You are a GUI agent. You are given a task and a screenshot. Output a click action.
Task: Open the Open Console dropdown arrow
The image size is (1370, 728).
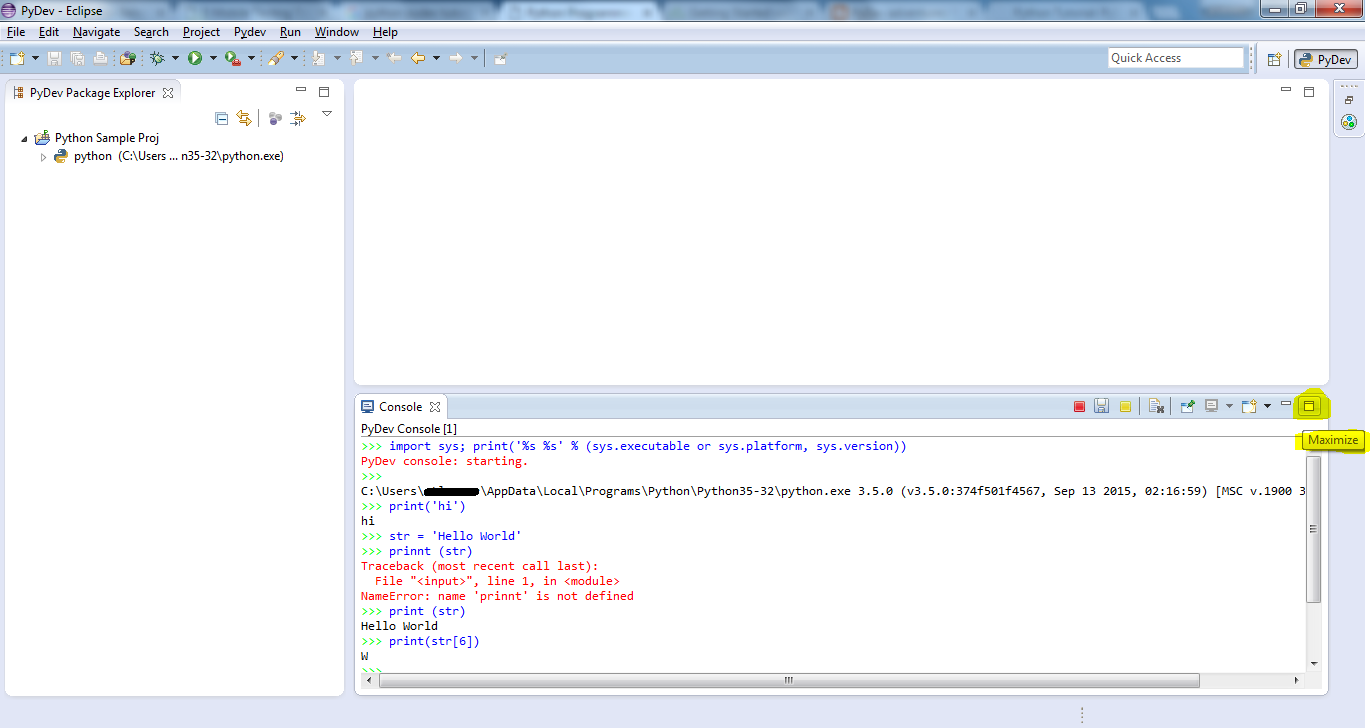coord(1267,406)
